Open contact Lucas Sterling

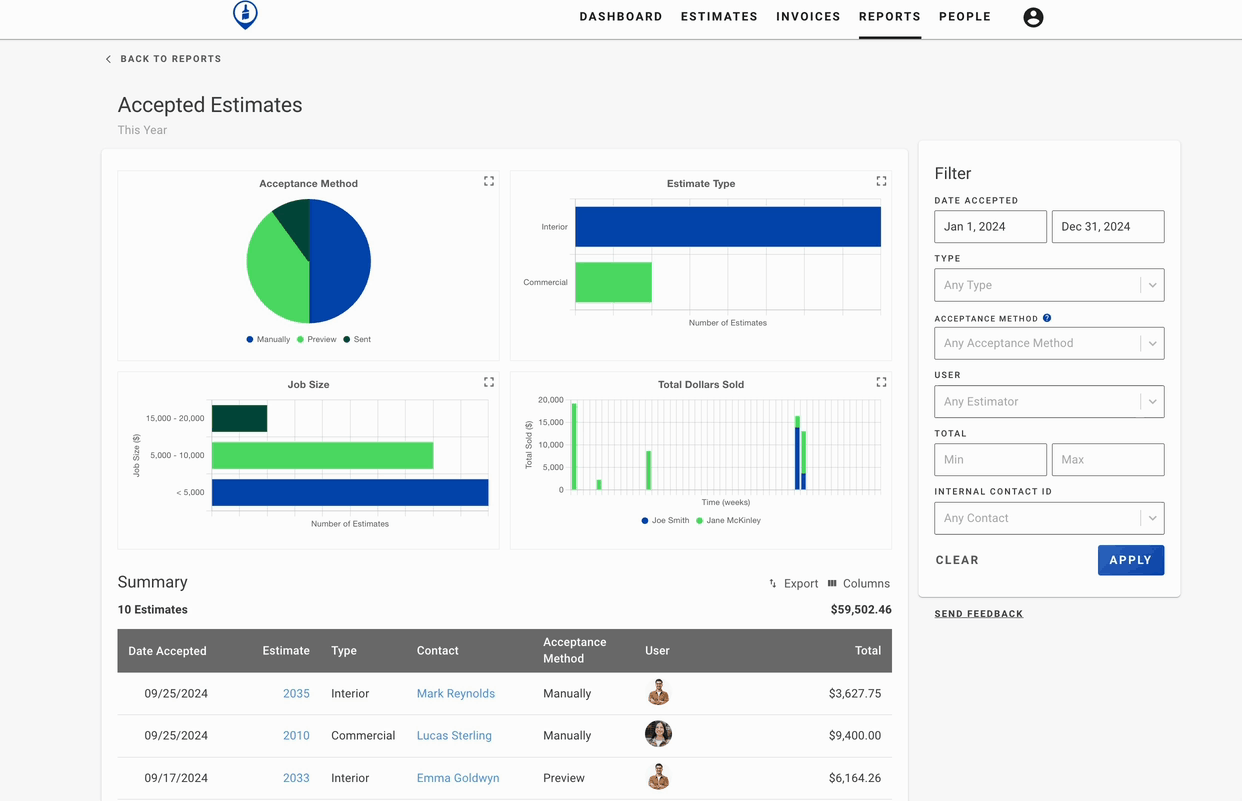[454, 735]
